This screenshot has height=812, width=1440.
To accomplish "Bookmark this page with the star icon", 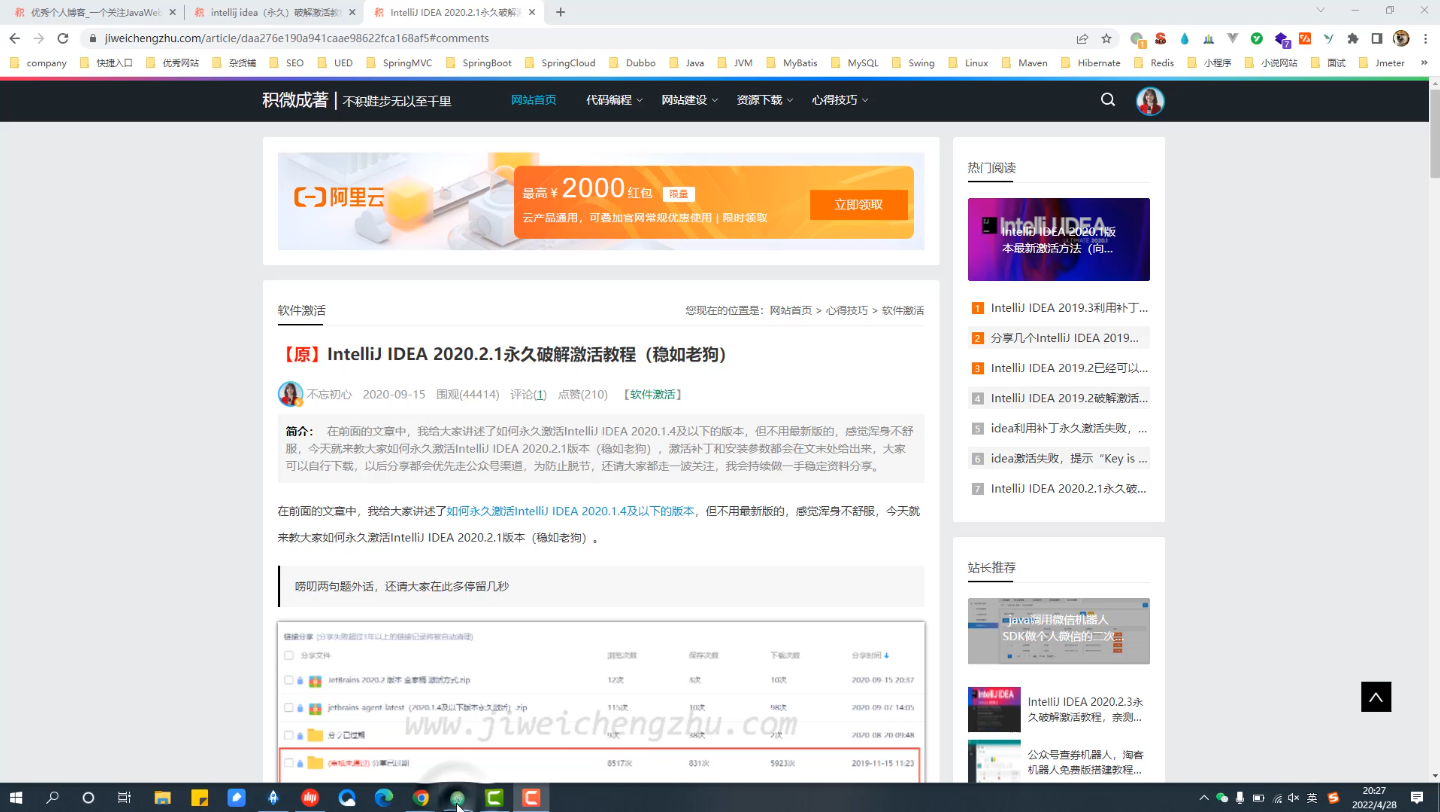I will (x=1106, y=38).
